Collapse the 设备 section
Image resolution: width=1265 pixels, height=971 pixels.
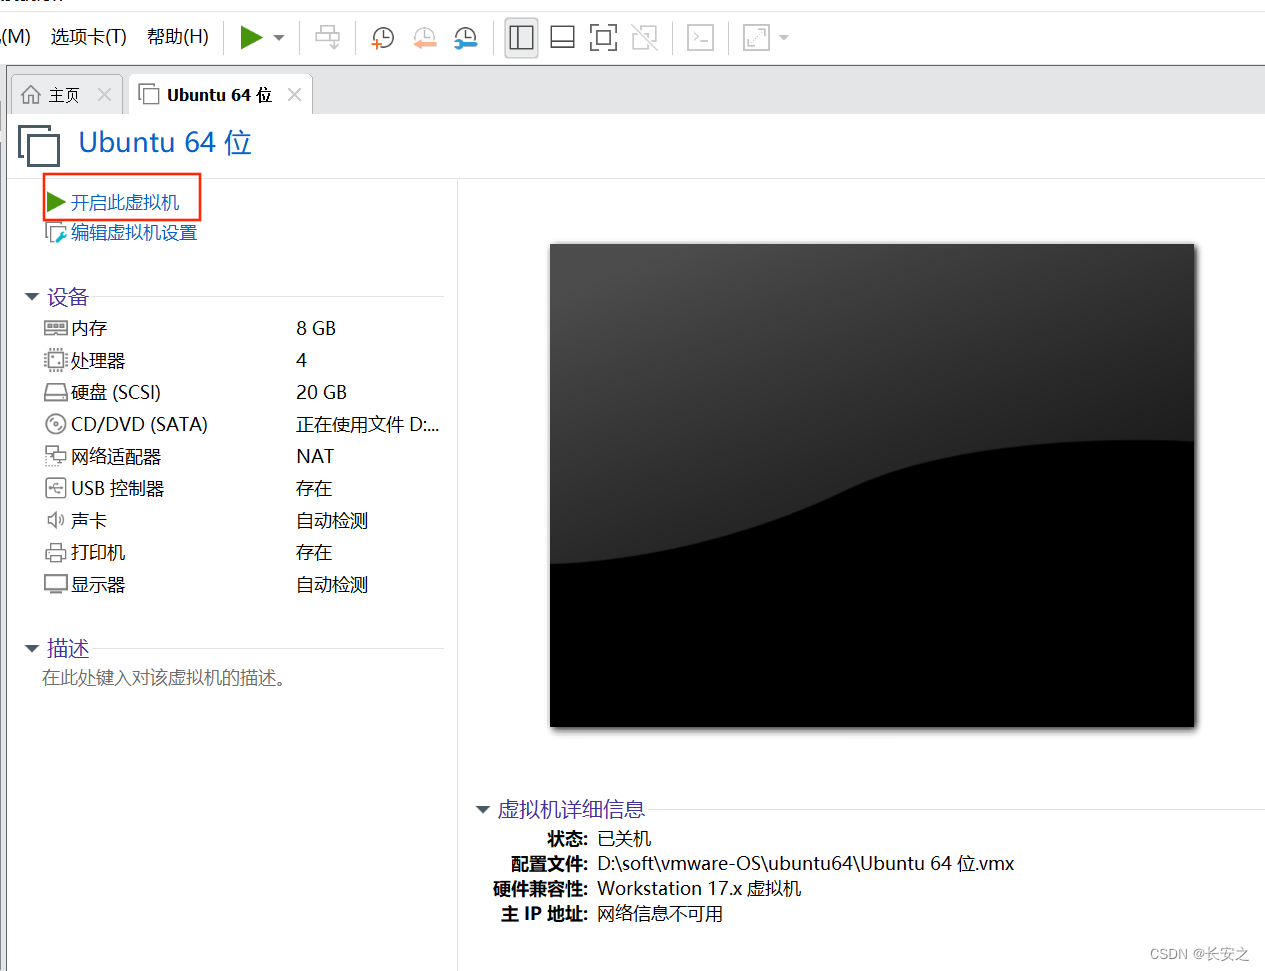click(x=32, y=297)
